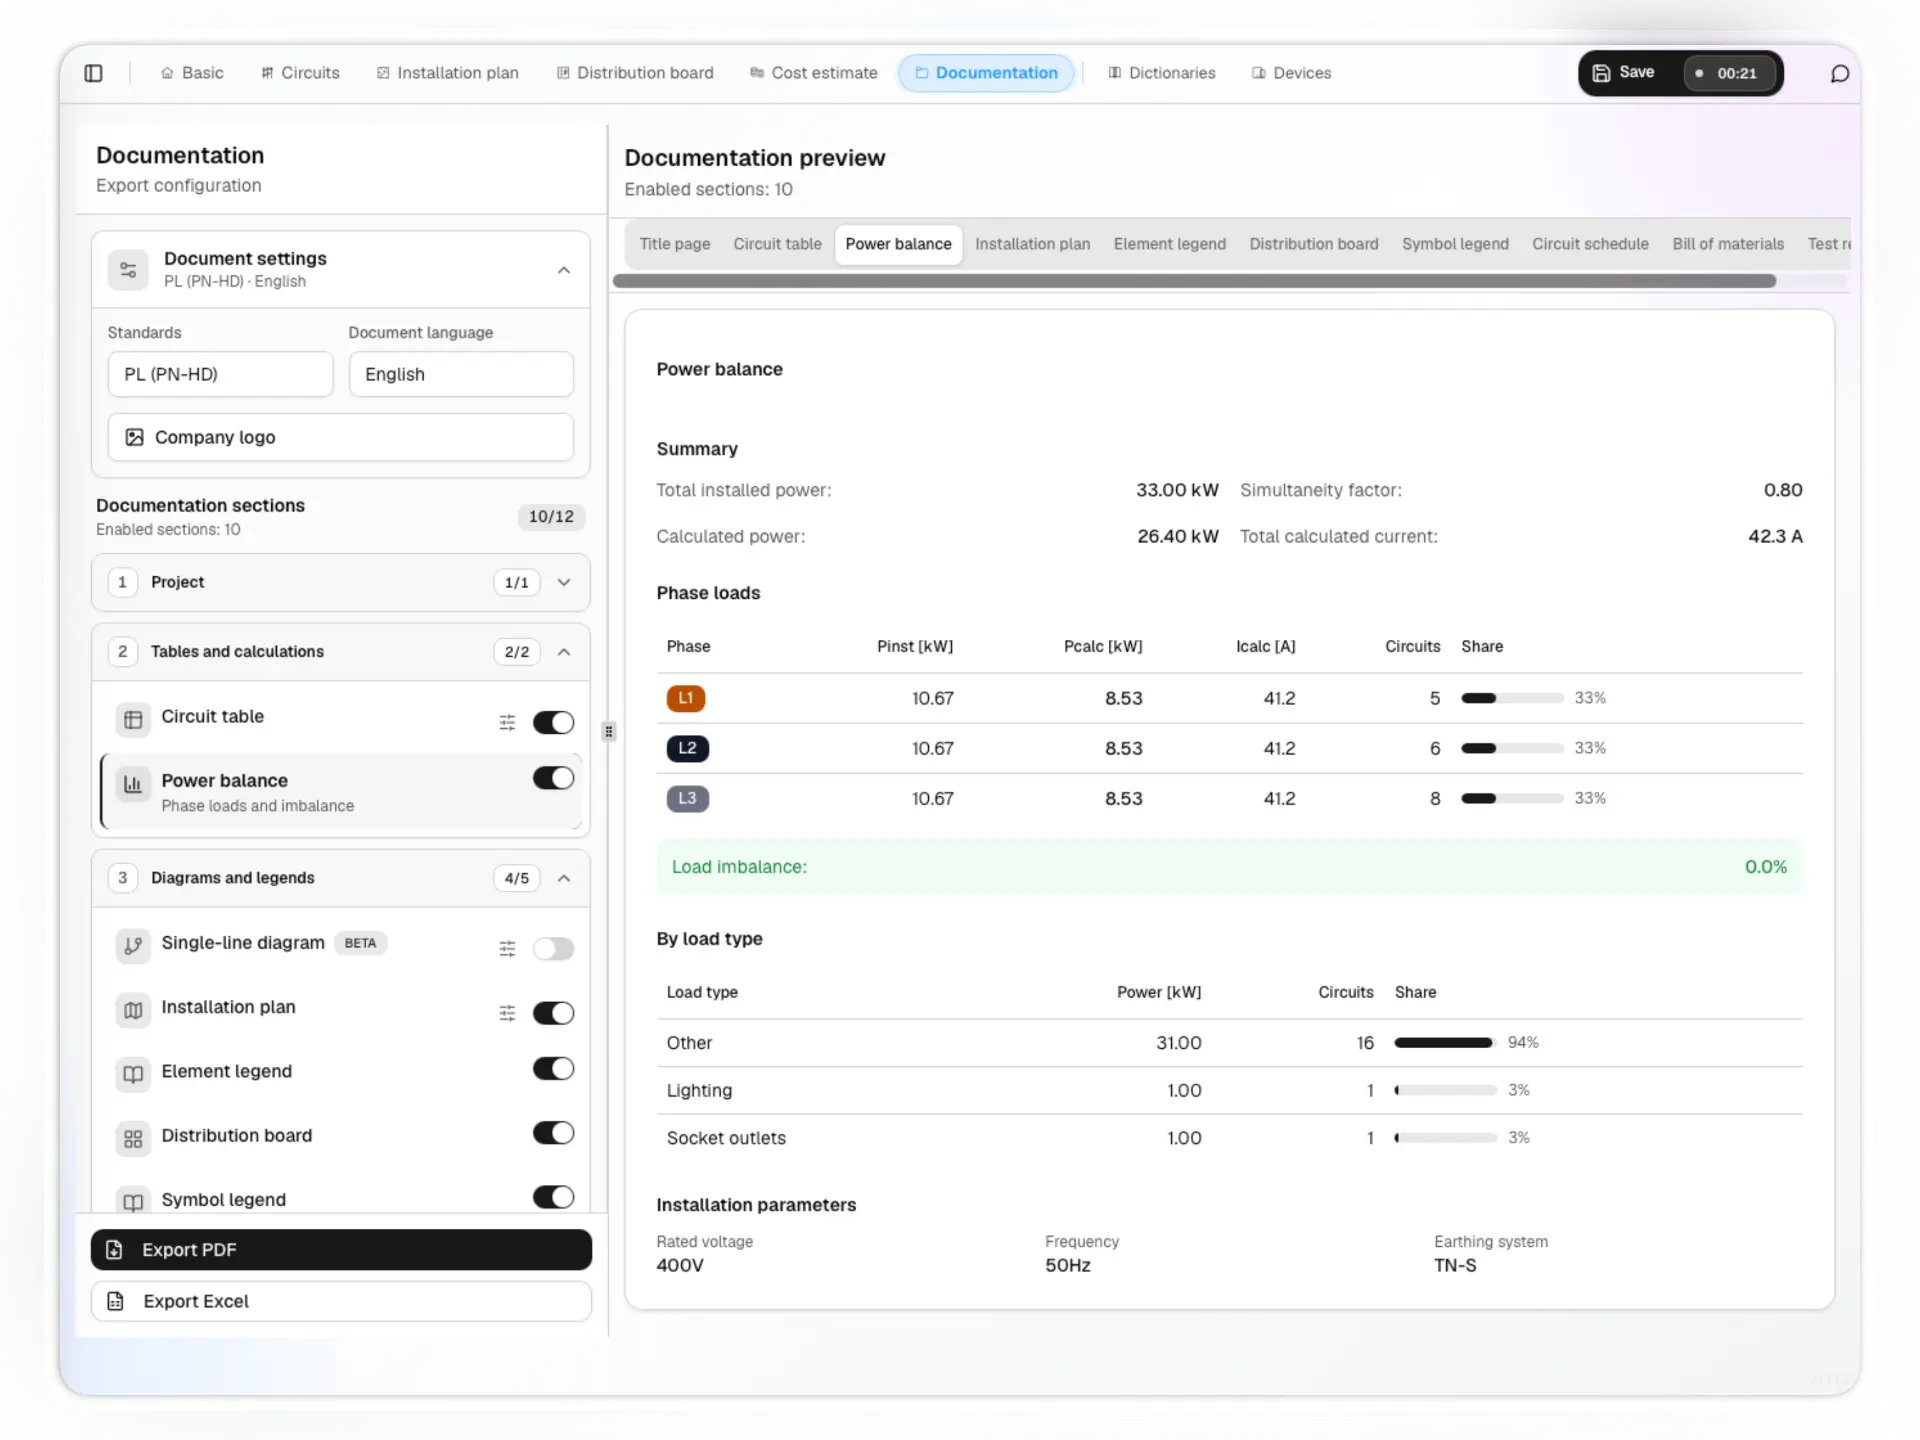This screenshot has width=1920, height=1440.
Task: Click the Installation plan map icon
Action: [x=133, y=1010]
